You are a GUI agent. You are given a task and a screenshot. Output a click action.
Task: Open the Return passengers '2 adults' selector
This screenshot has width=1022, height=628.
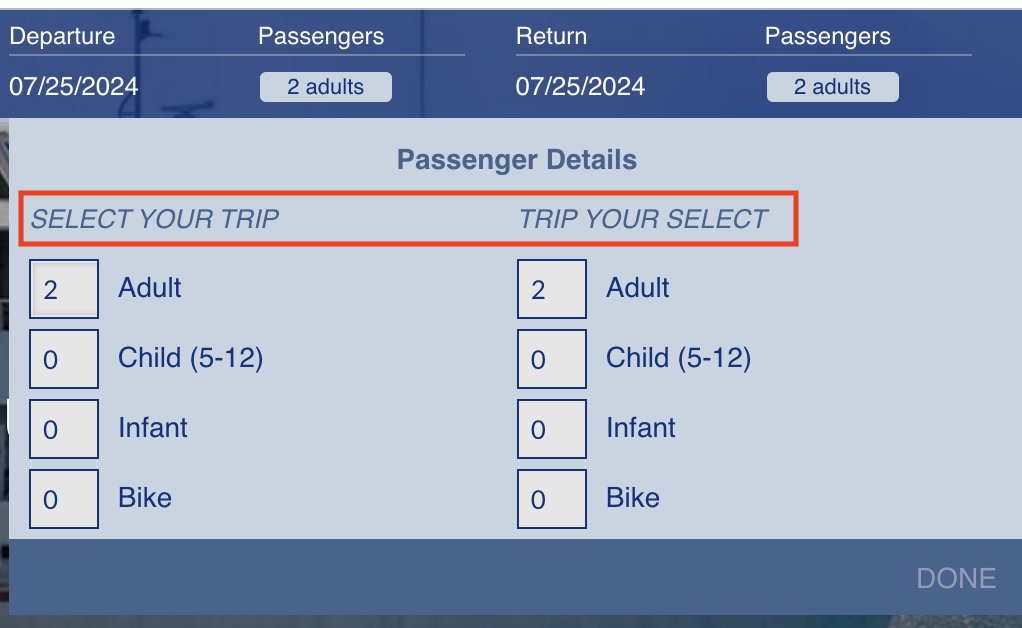(x=832, y=87)
